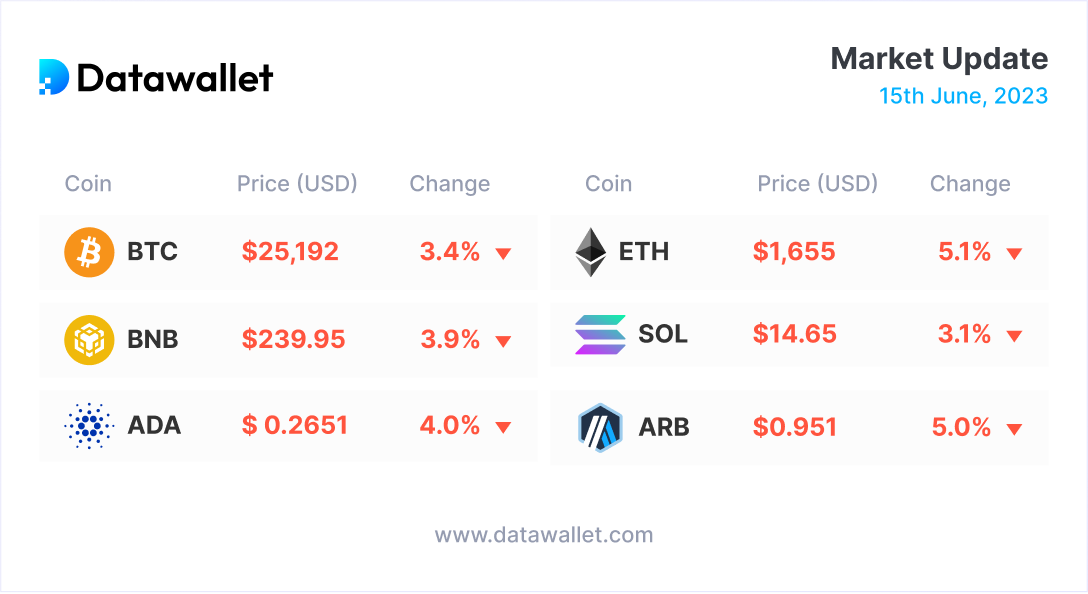1088x594 pixels.
Task: Click the Datawallet brand name text
Action: pyautogui.click(x=175, y=78)
